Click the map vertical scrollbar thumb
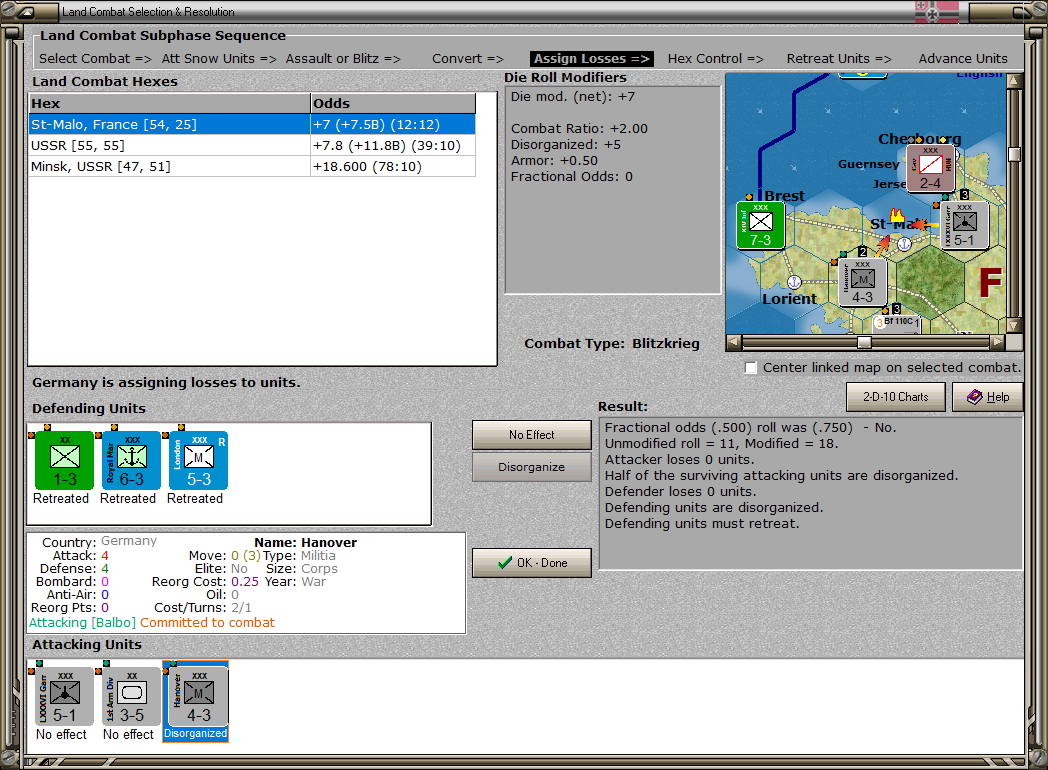This screenshot has width=1048, height=770. [1015, 154]
